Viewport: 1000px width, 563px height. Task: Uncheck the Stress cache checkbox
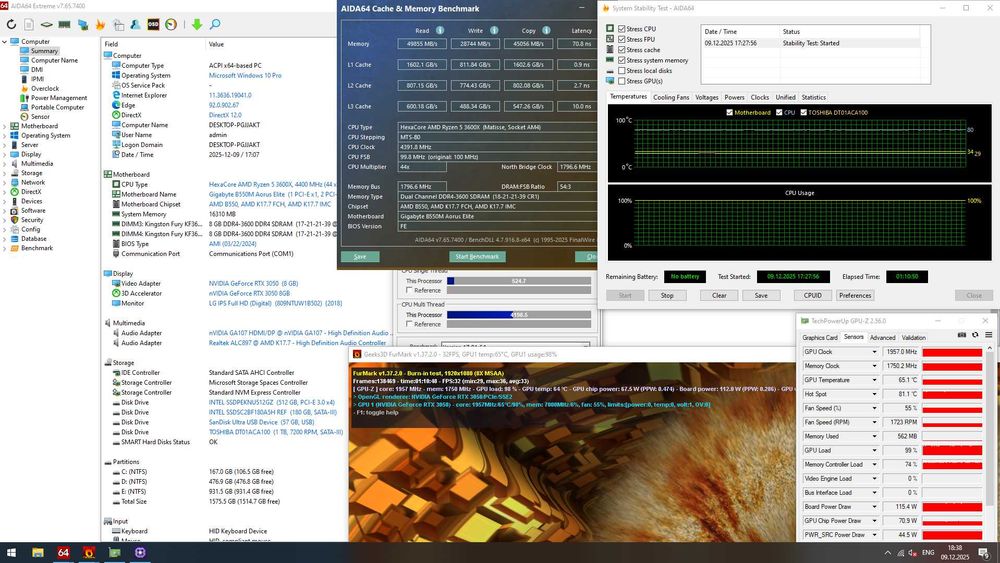pyautogui.click(x=621, y=50)
